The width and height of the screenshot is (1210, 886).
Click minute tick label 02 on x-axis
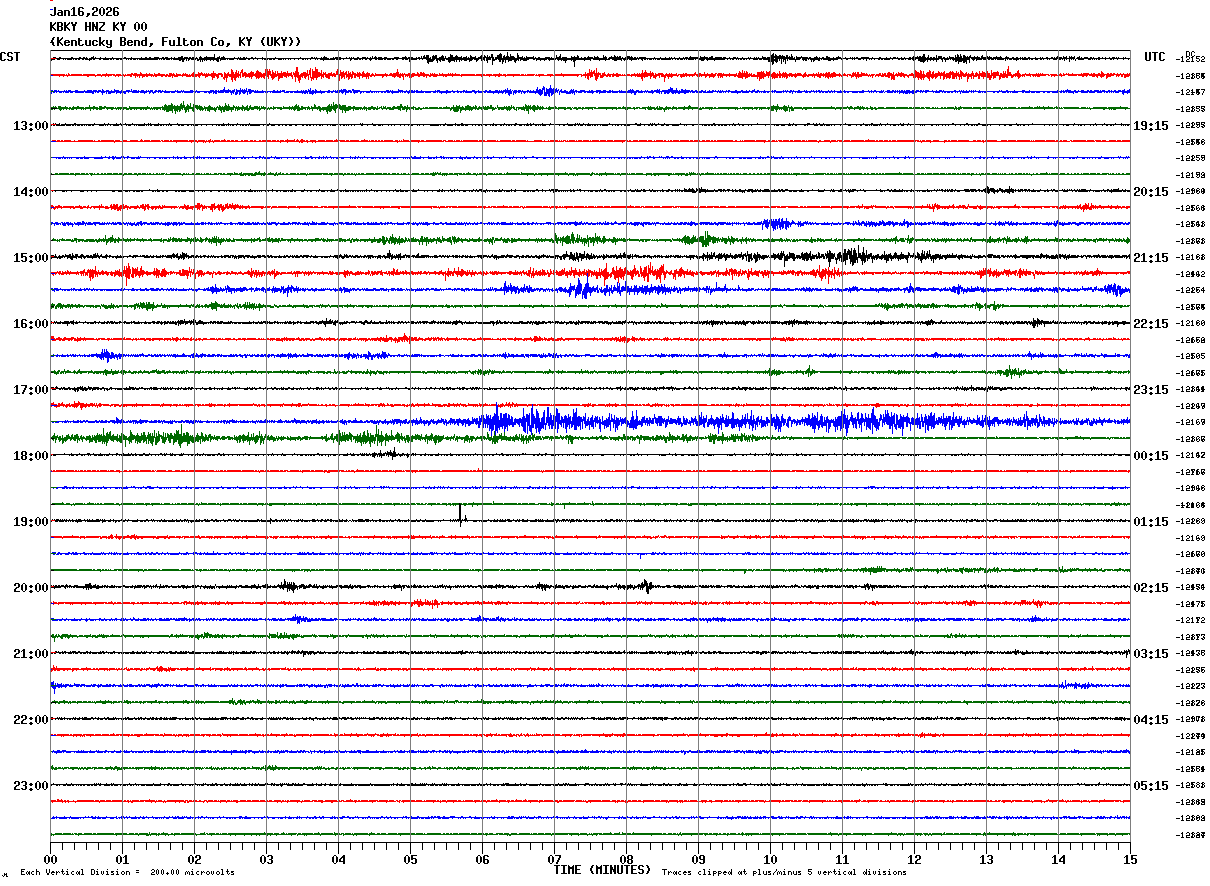pos(194,859)
